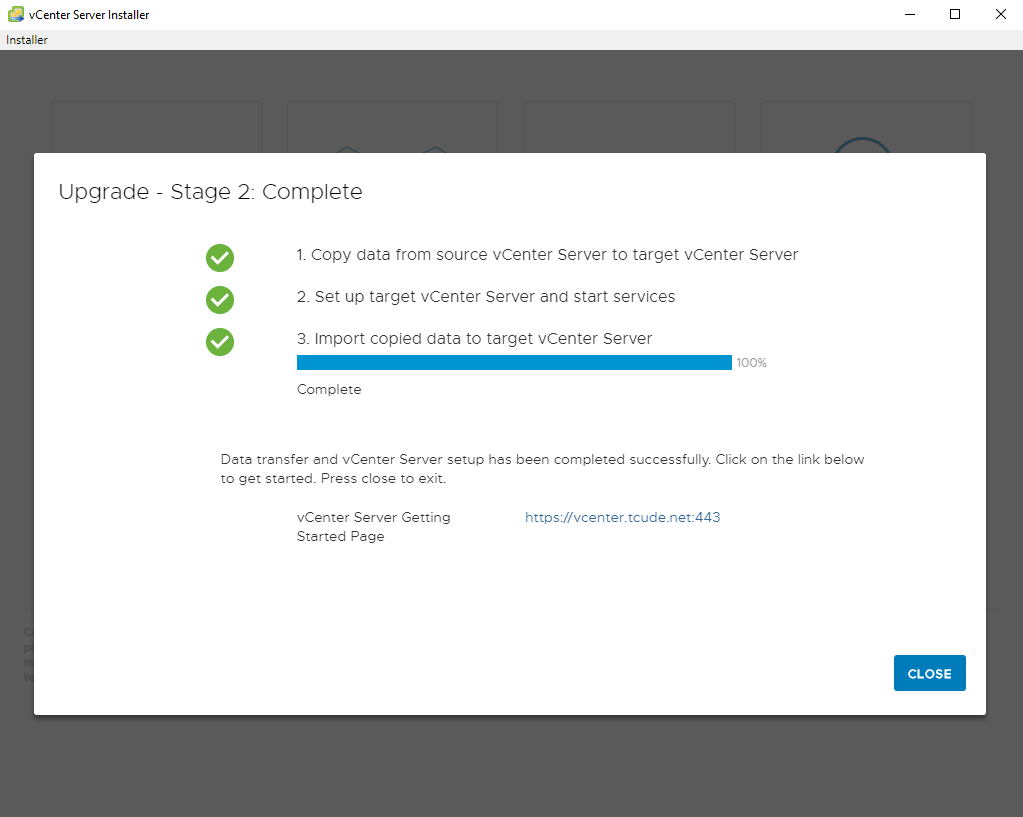This screenshot has width=1023, height=817.
Task: Click the CLOSE button in the dialog
Action: [929, 673]
